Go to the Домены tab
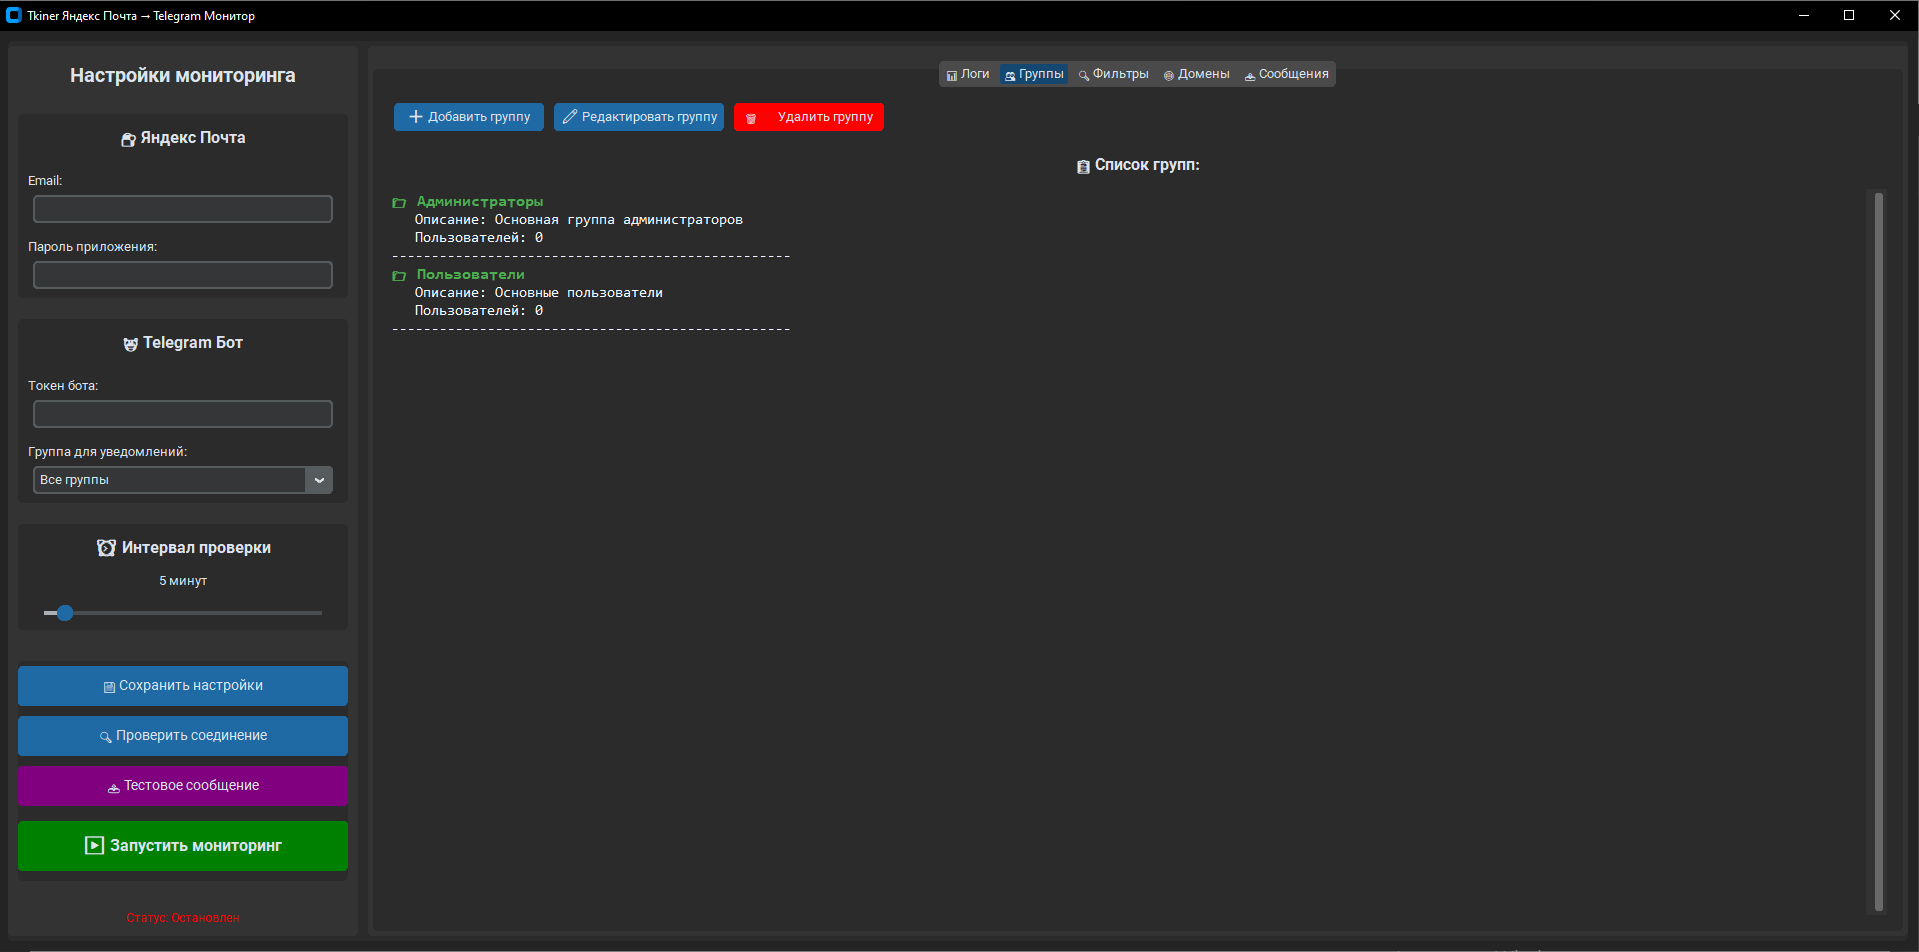 pyautogui.click(x=1196, y=74)
